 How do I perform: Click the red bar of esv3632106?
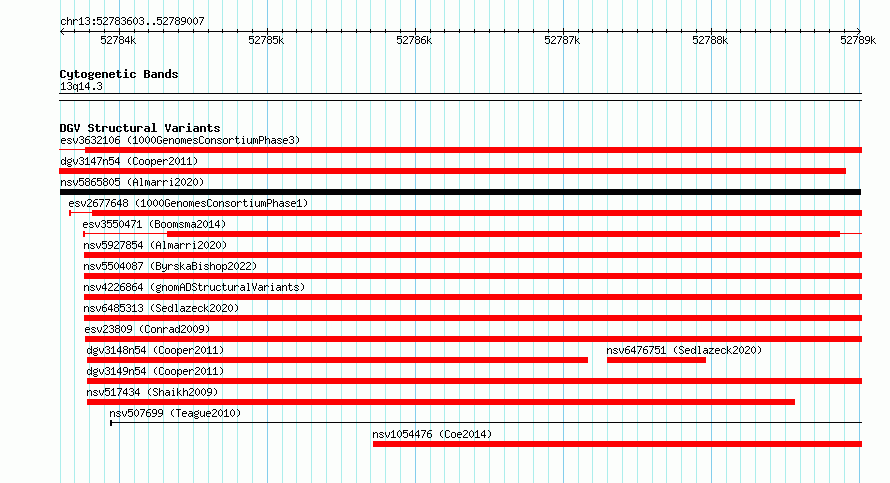click(473, 150)
